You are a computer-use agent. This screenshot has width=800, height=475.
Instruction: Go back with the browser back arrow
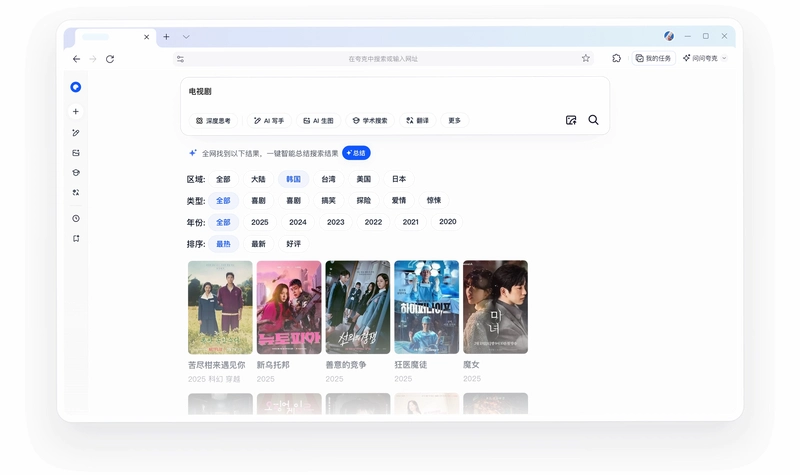(77, 59)
